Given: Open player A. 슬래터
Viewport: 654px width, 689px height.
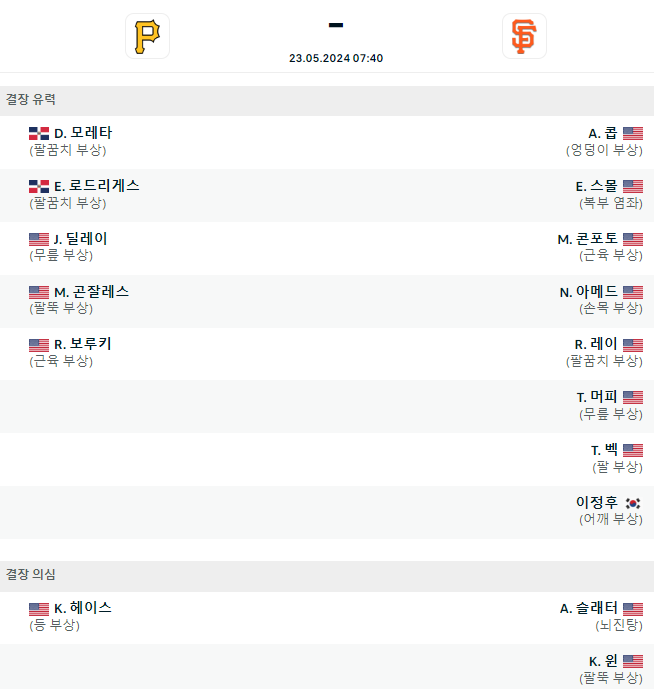Looking at the screenshot, I should (x=589, y=609).
